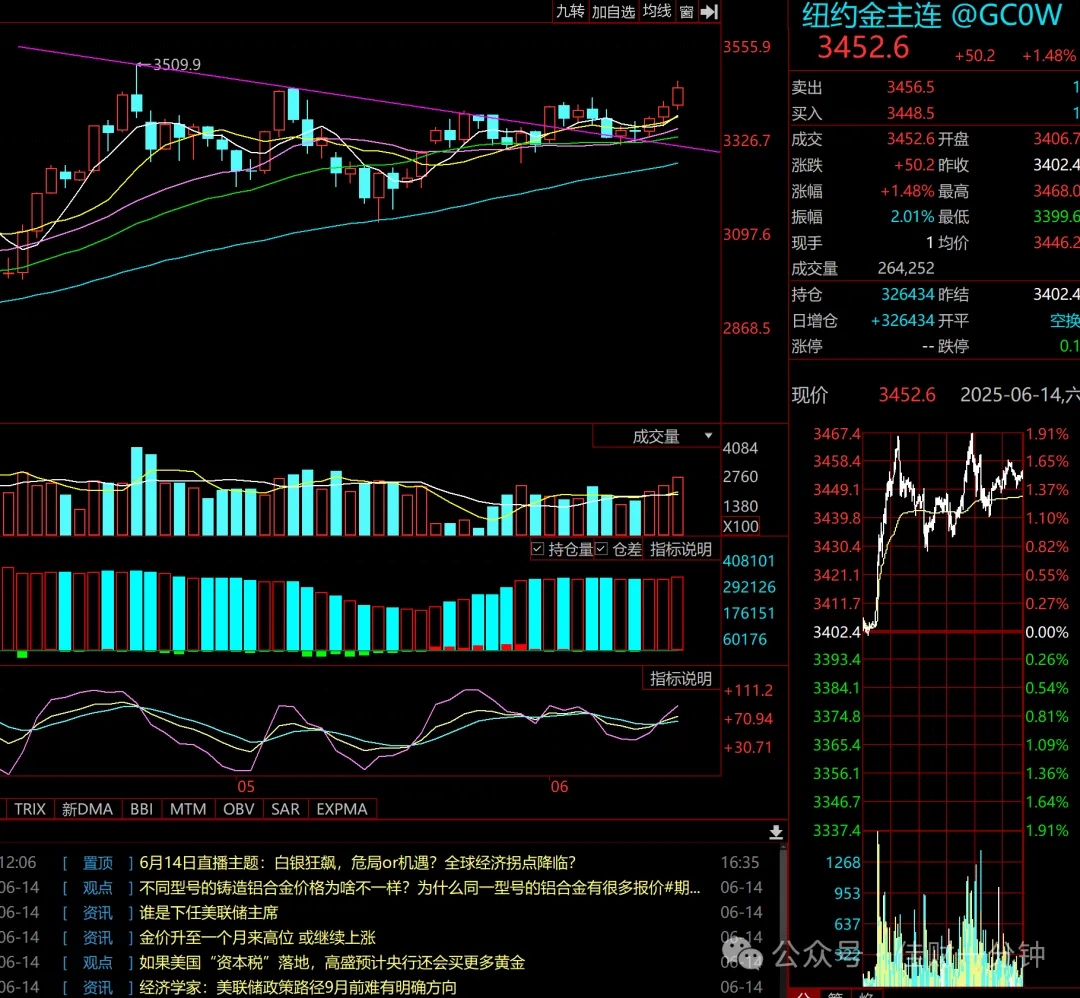Click the news list vertical scrollbar
Screen dimensions: 1080x998
click(782, 919)
